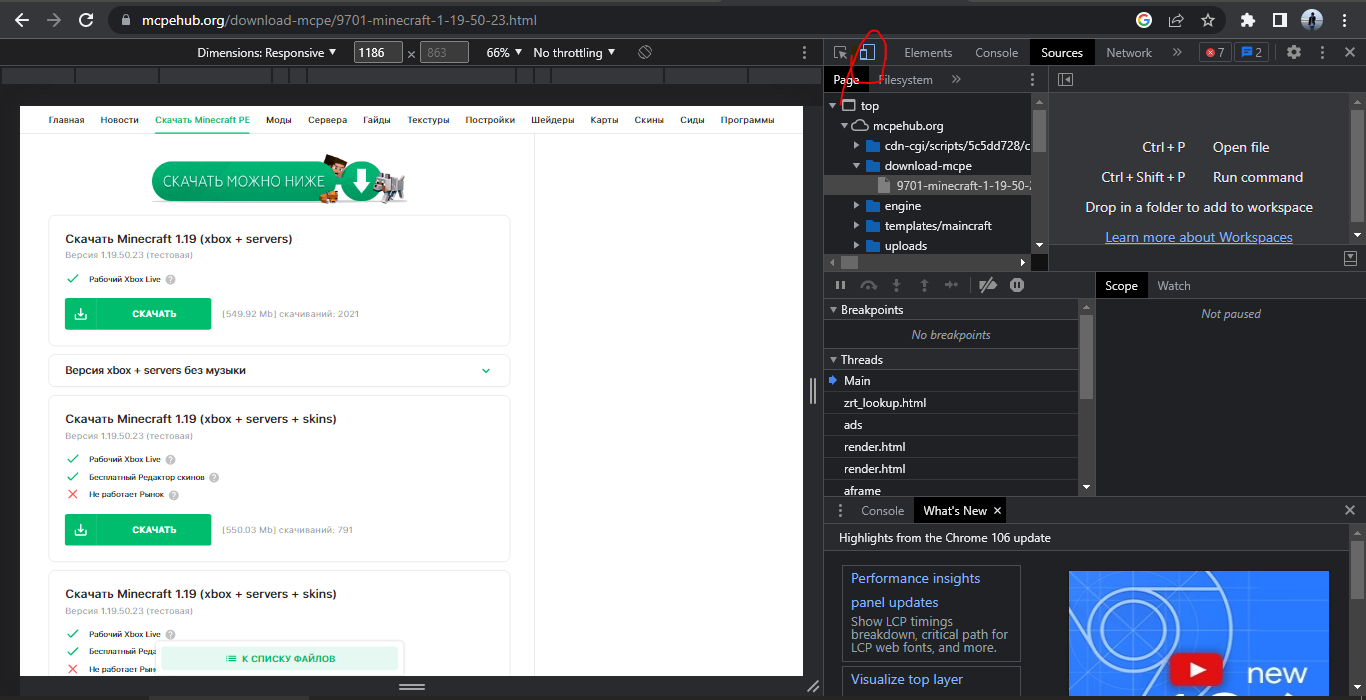
Task: Open the Chrome profile avatar
Action: point(1312,20)
